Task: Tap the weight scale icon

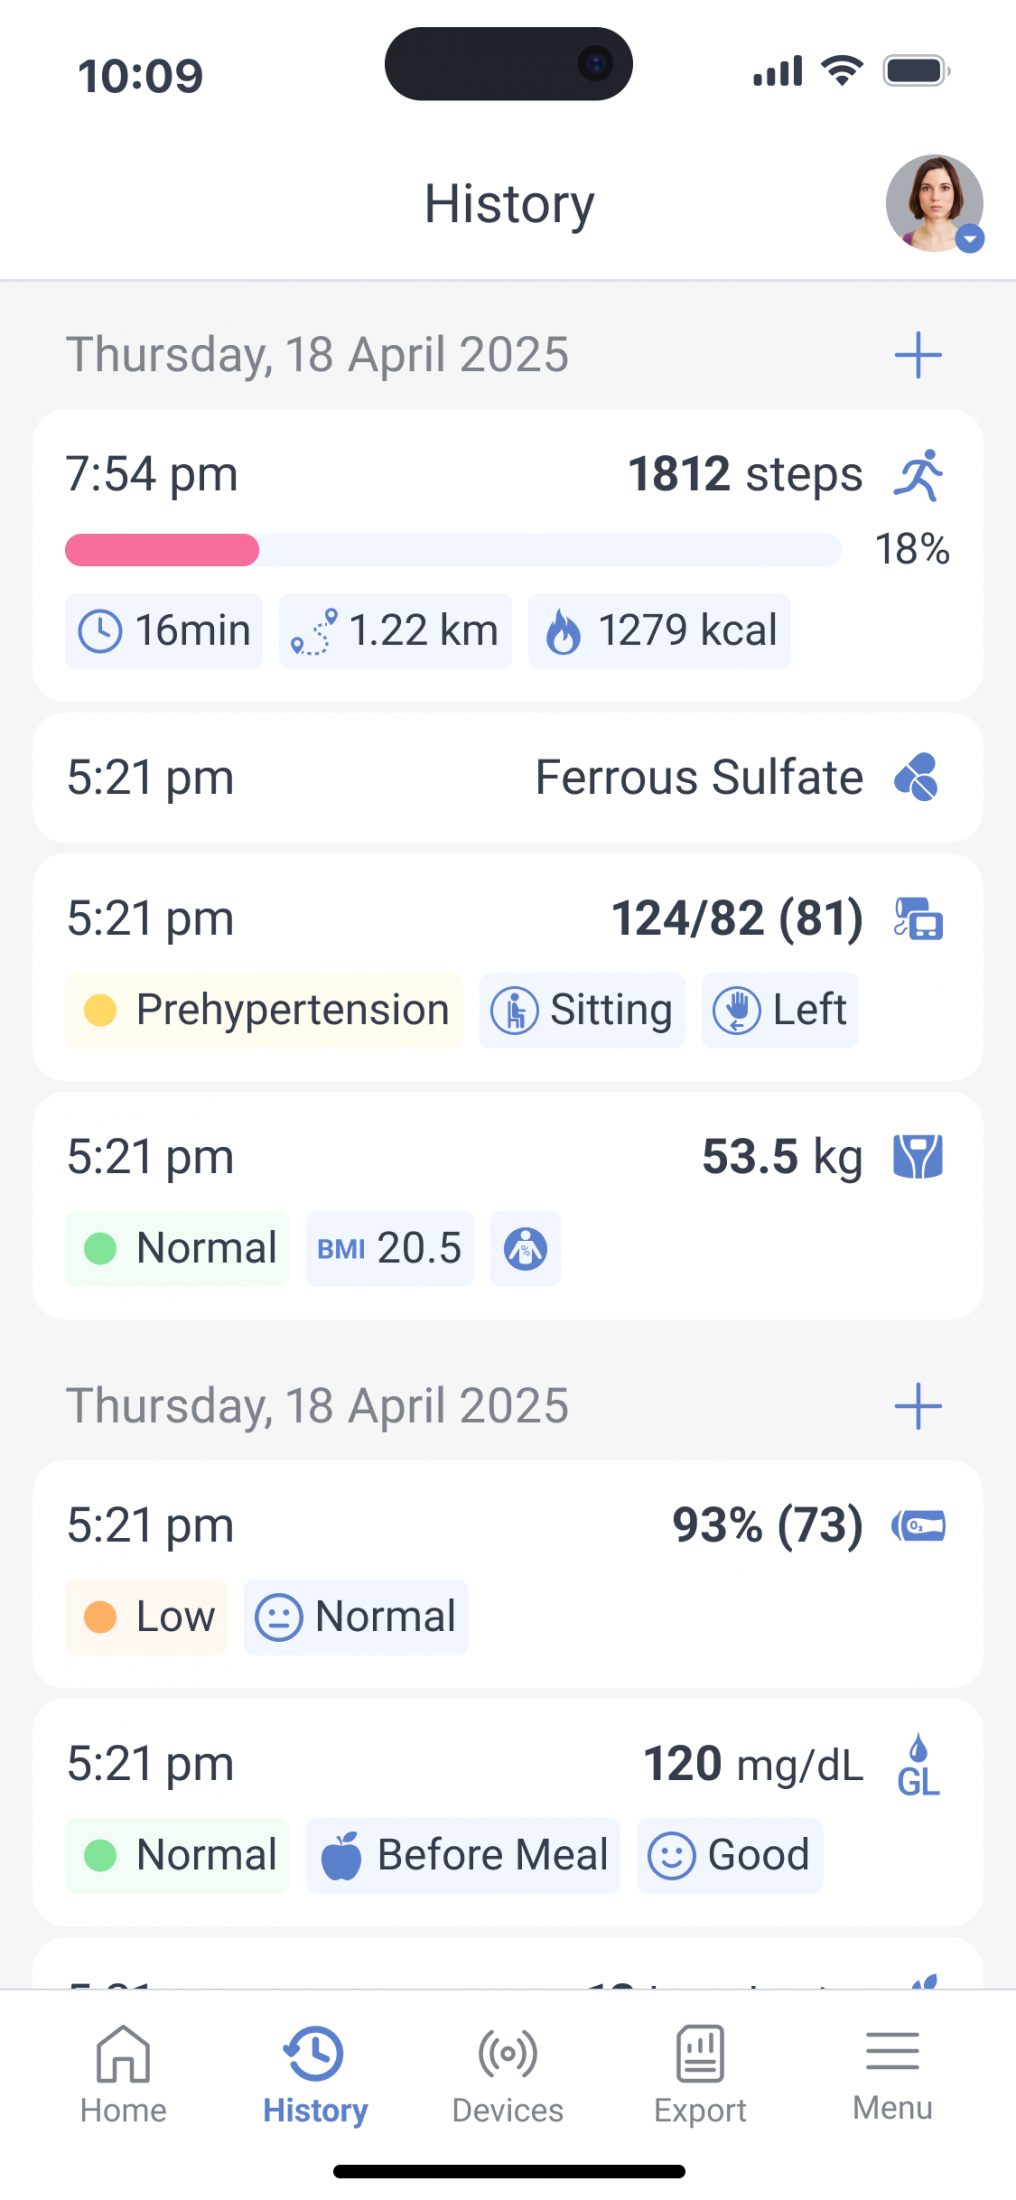Action: click(x=918, y=1157)
